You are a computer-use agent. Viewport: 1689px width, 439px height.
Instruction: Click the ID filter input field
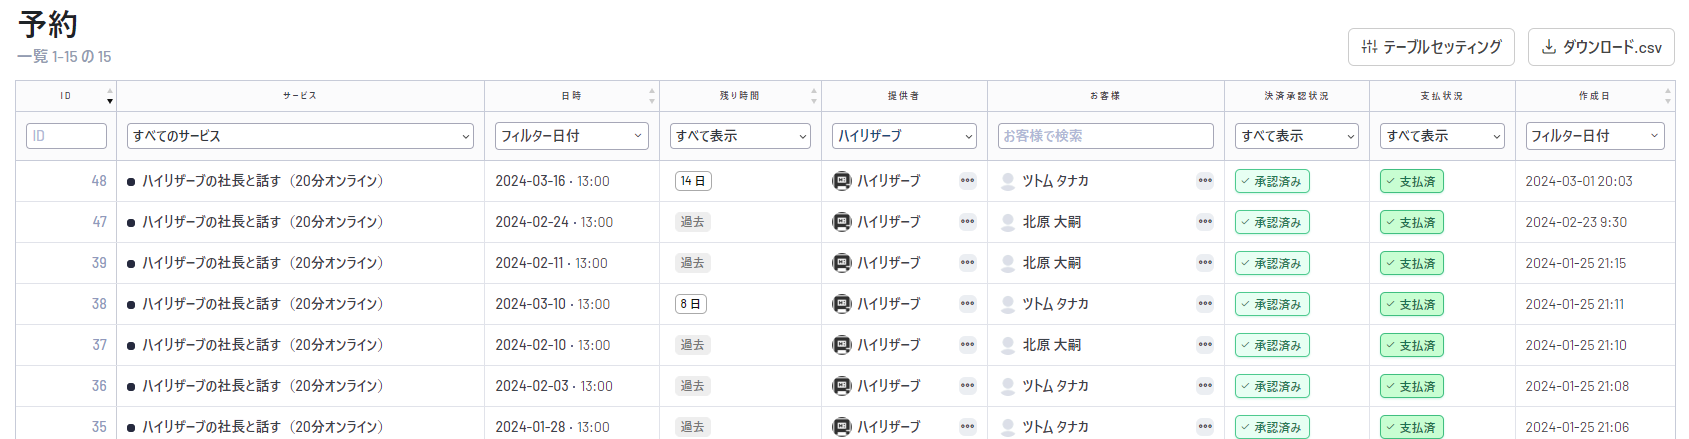click(66, 136)
